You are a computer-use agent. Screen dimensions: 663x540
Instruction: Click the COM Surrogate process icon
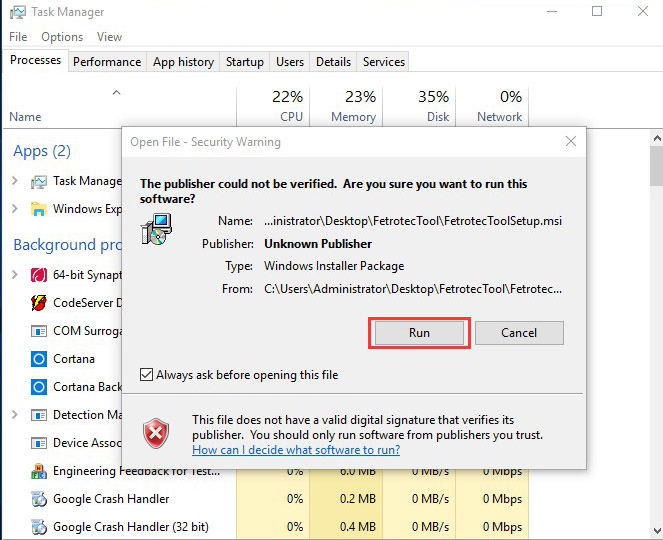click(39, 331)
